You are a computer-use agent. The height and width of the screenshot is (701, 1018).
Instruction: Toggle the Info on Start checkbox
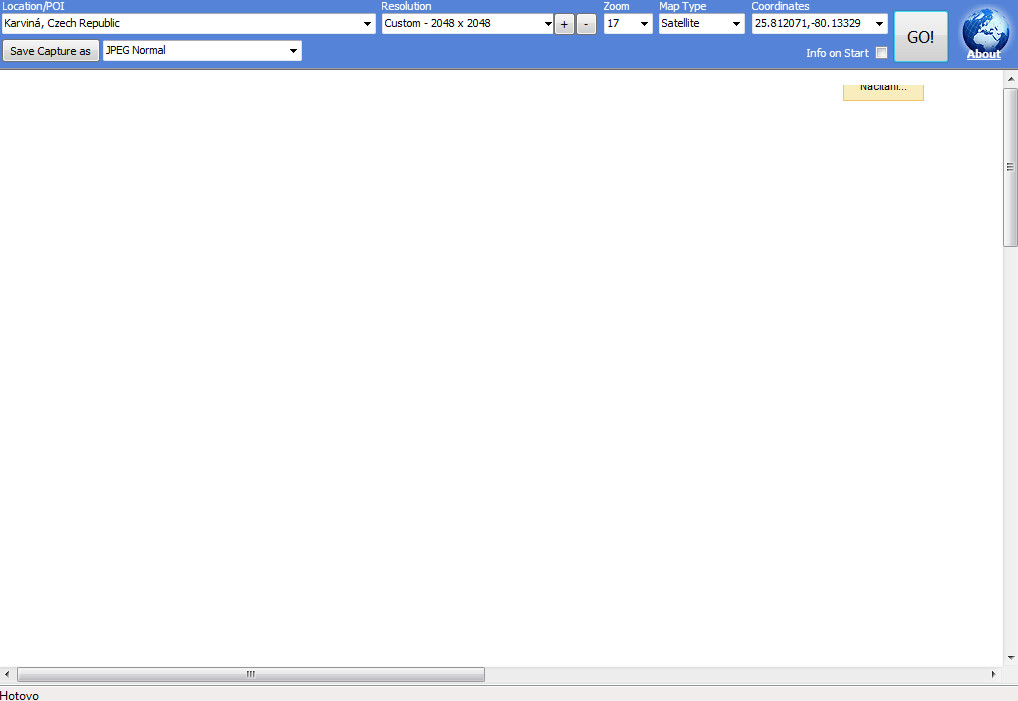[x=881, y=53]
